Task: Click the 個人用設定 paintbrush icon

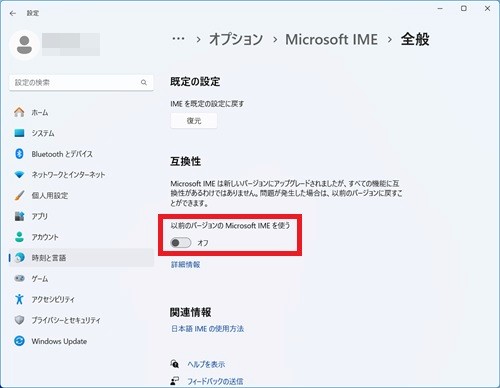Action: click(x=19, y=195)
